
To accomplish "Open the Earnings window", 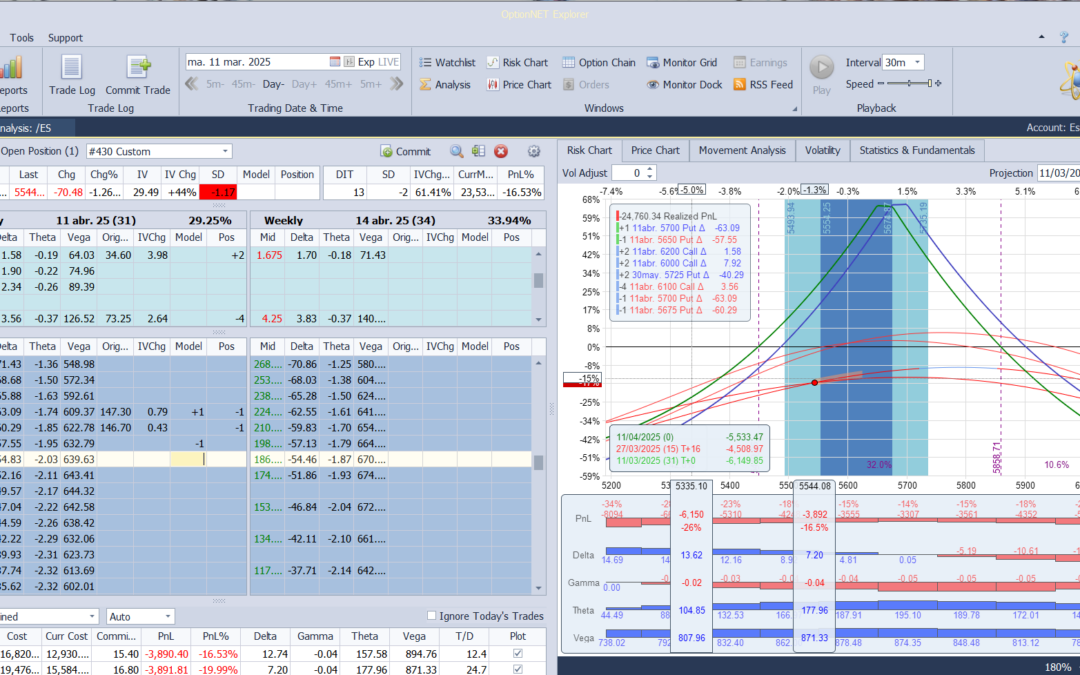I will click(x=760, y=63).
